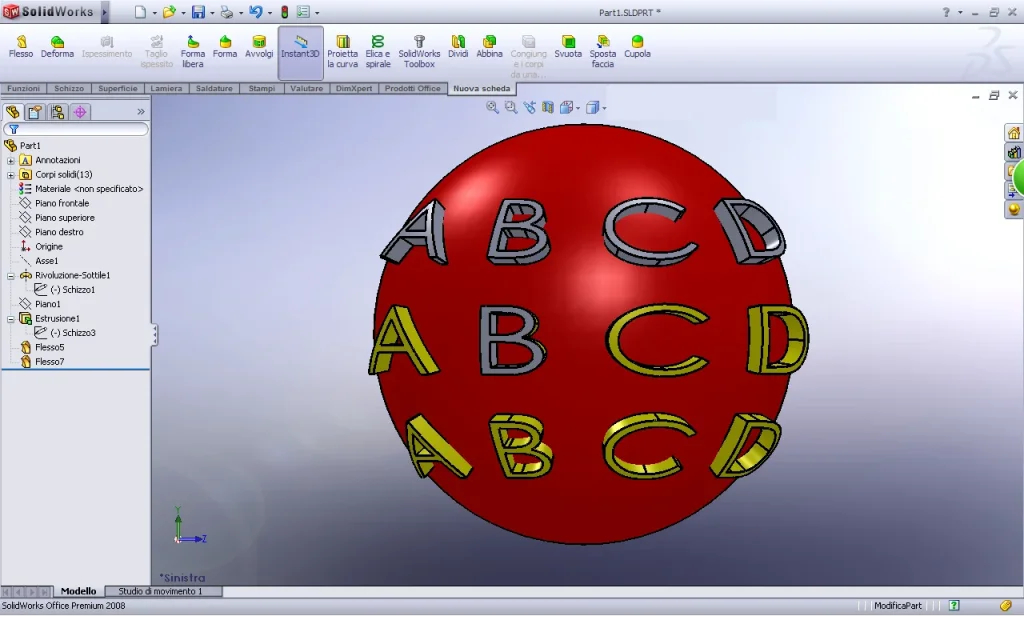Zoom to fit the view
This screenshot has width=1024, height=640.
pos(492,107)
